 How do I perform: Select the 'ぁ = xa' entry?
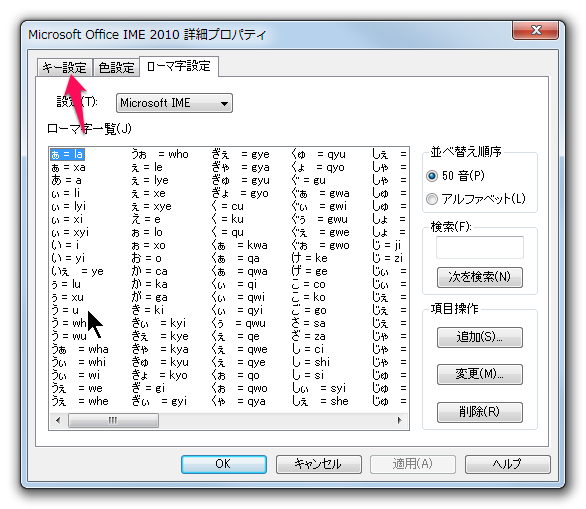pyautogui.click(x=68, y=167)
